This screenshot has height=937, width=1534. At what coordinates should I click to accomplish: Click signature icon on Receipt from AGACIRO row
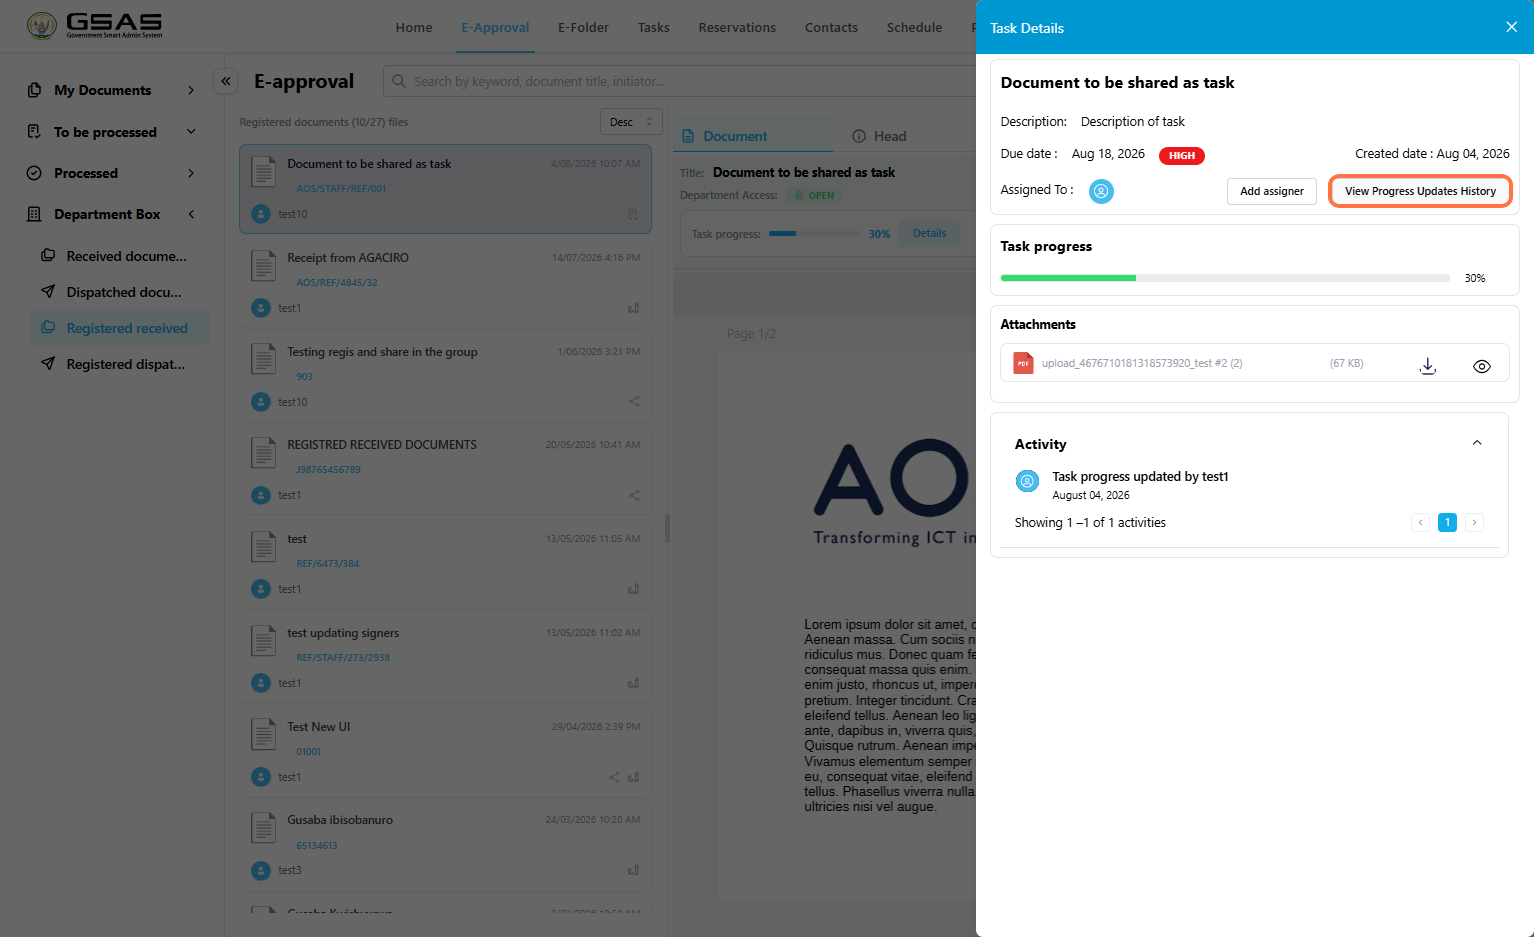(x=633, y=308)
